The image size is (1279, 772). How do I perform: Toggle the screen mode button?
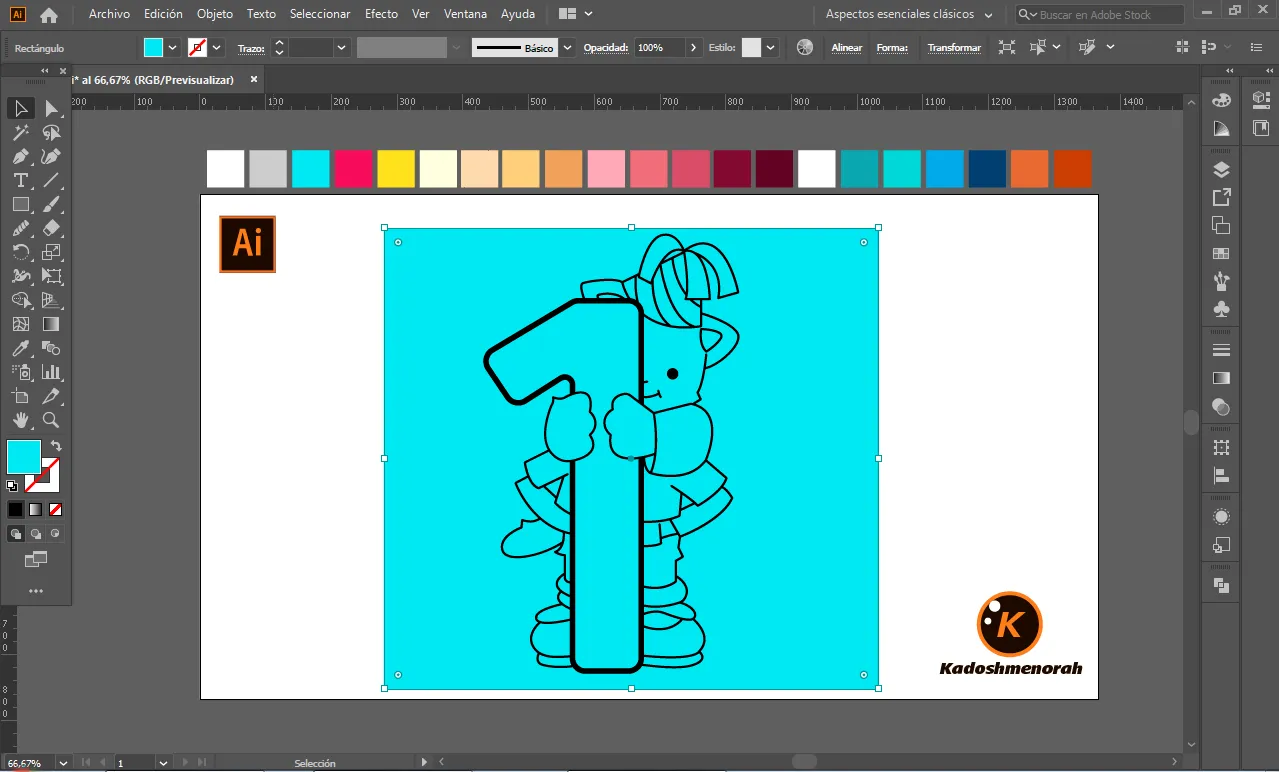[36, 559]
